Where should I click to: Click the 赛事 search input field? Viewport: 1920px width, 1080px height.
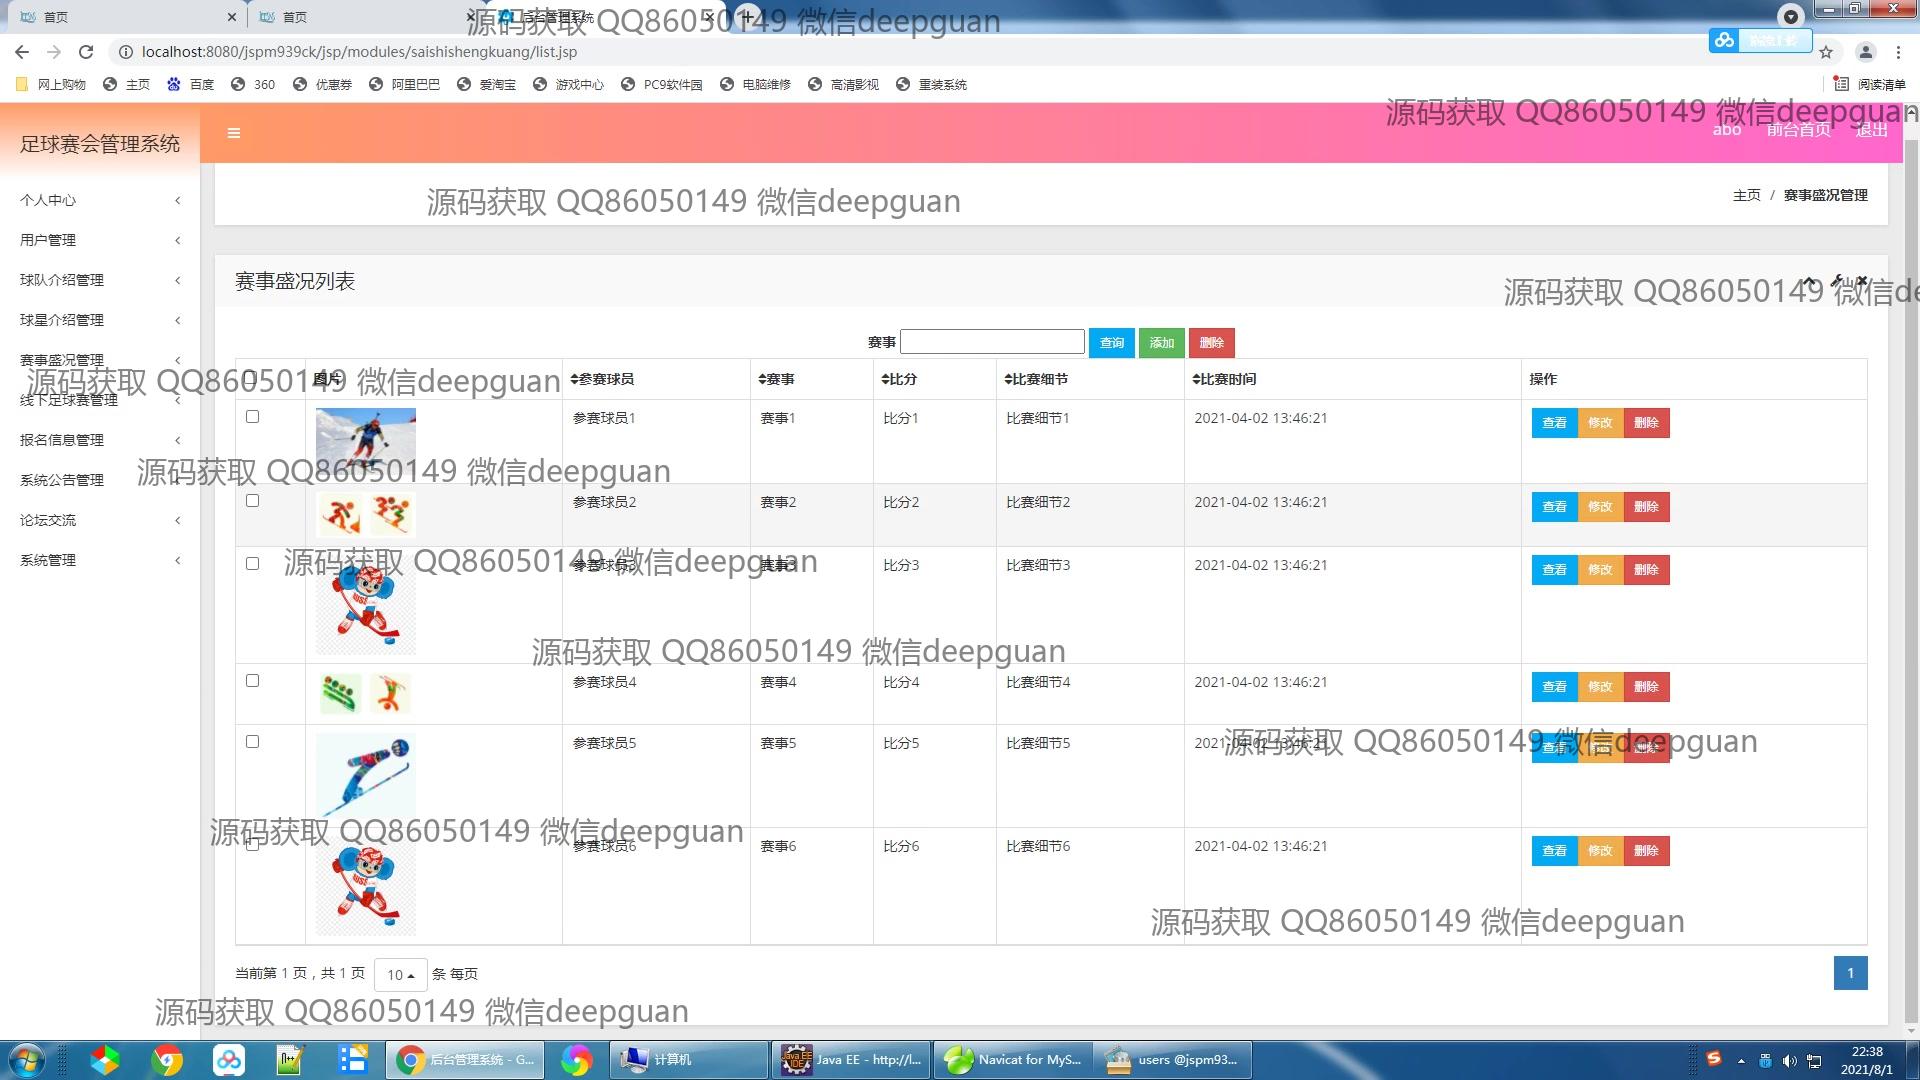tap(991, 342)
